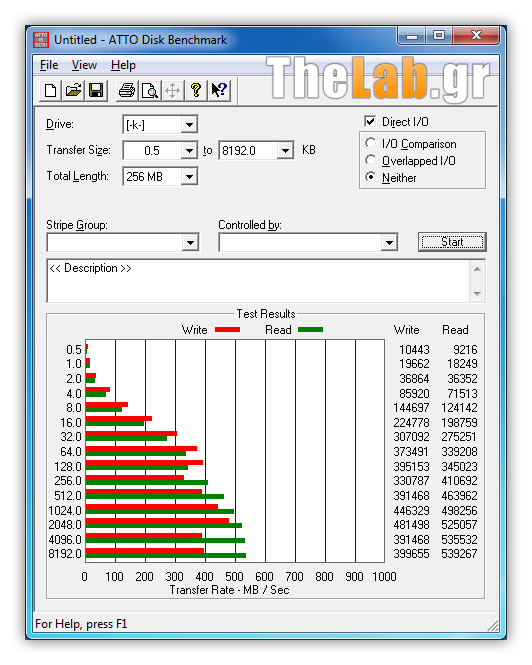Save results using the floppy disk icon

point(96,90)
